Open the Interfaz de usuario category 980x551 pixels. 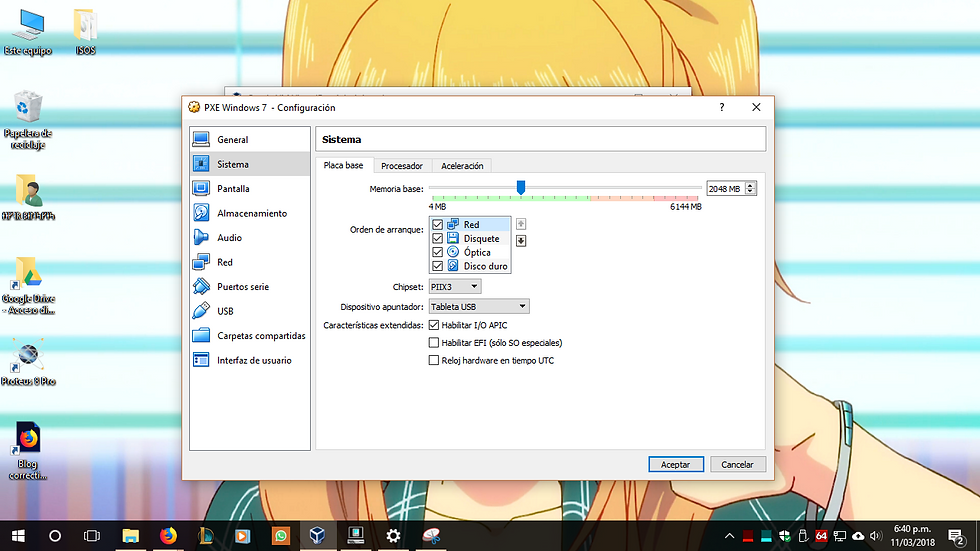(249, 360)
